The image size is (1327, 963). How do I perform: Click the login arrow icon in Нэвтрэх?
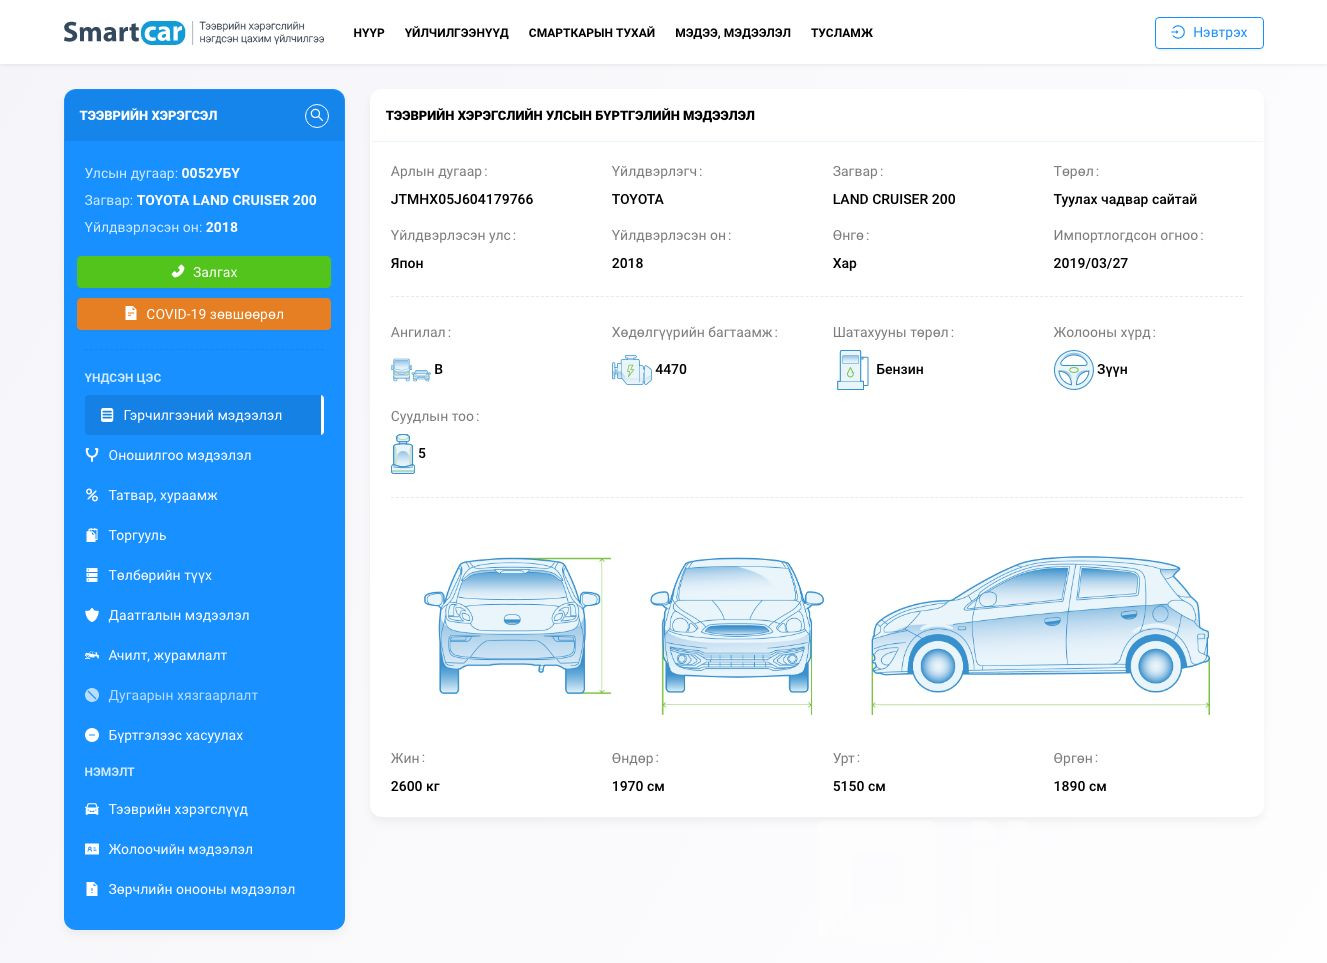(1178, 32)
